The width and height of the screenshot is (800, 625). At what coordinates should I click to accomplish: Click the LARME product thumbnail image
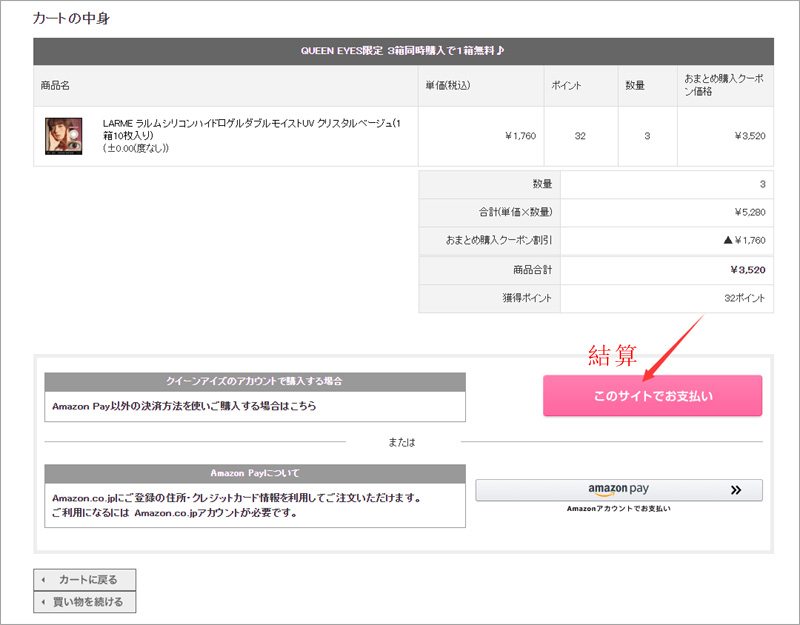(x=63, y=136)
